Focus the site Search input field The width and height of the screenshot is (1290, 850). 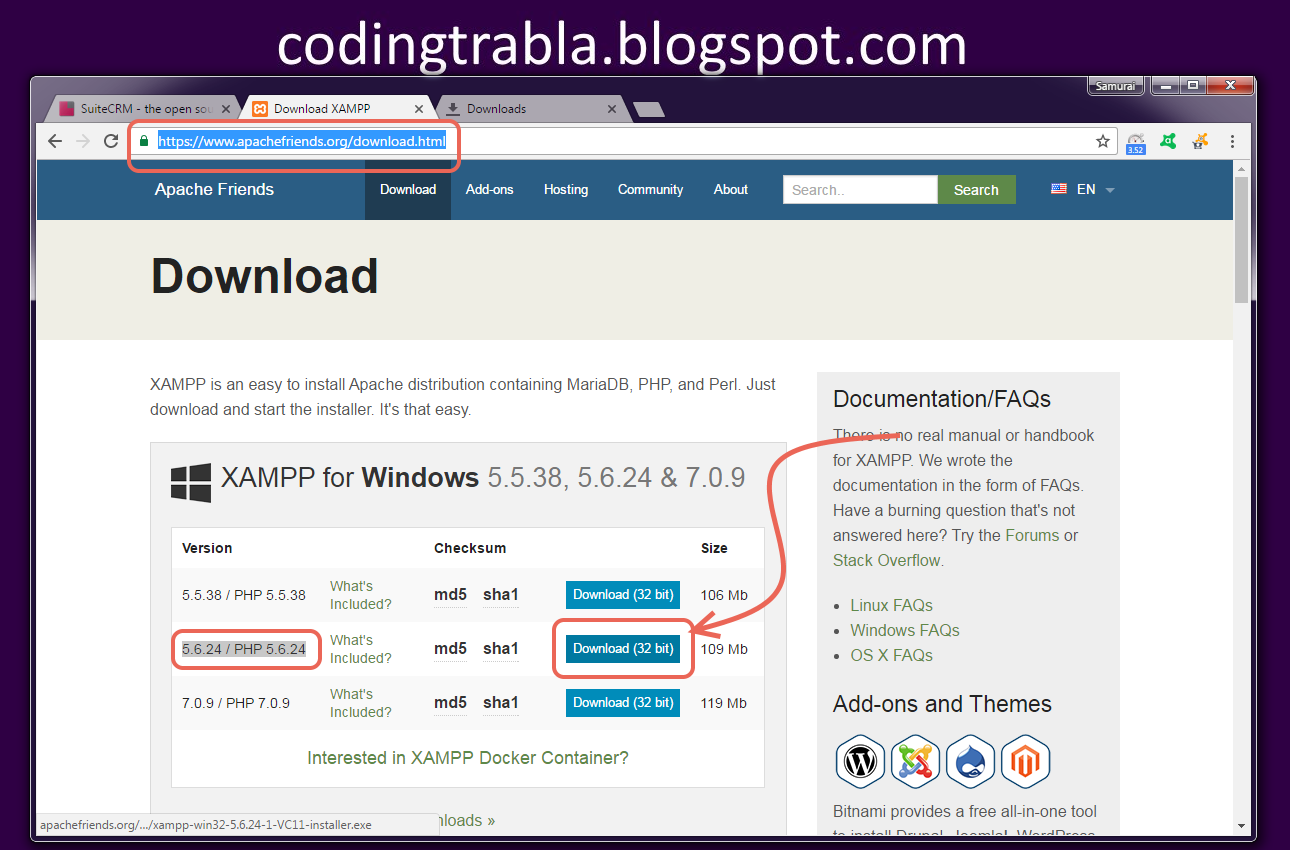[860, 190]
